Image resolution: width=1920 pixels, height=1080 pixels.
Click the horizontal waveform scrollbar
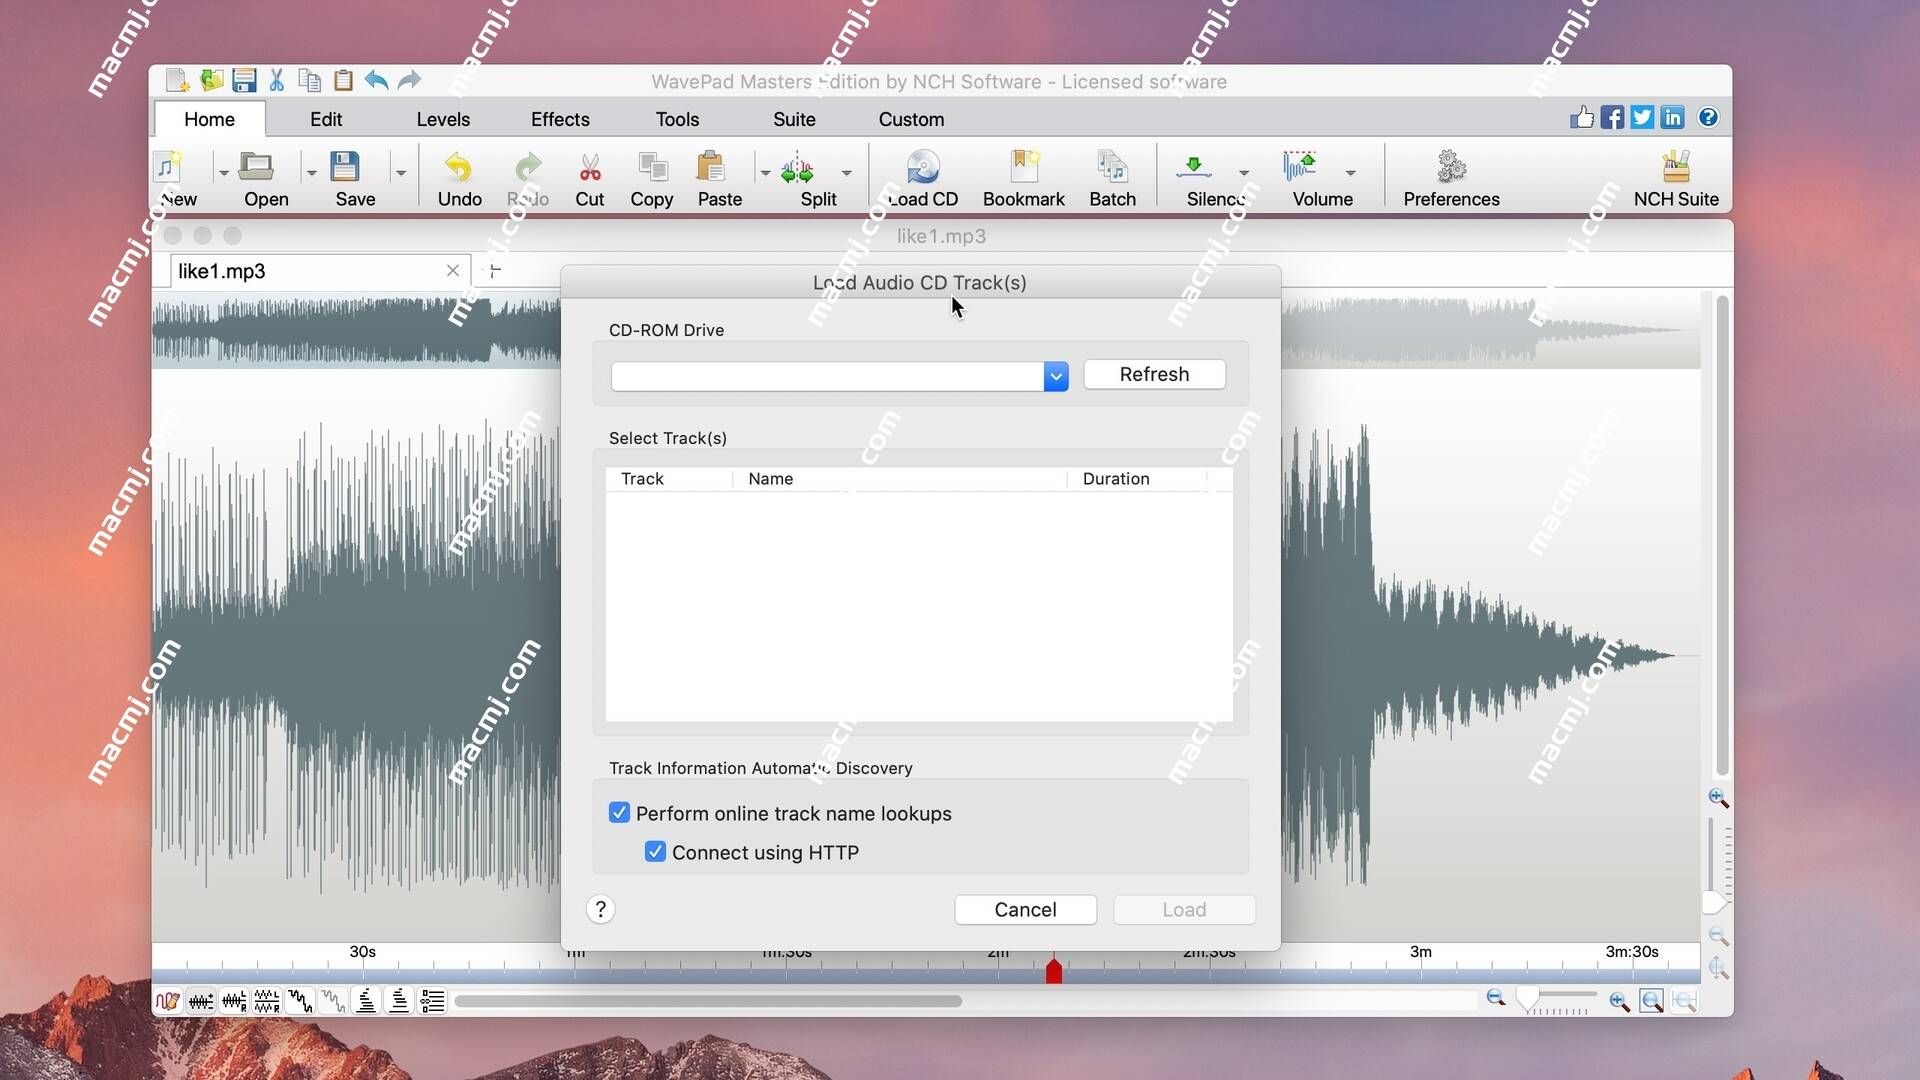[708, 1001]
